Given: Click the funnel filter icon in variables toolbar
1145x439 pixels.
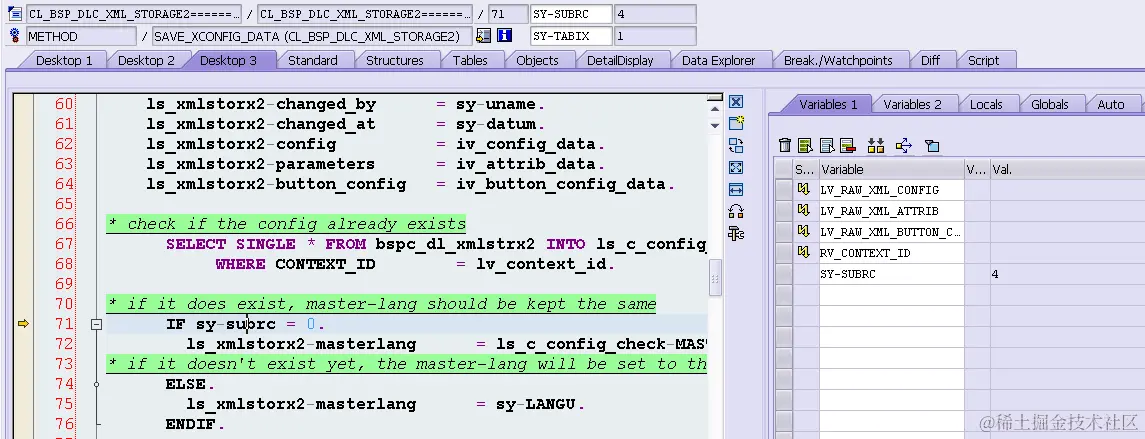Looking at the screenshot, I should [x=932, y=146].
